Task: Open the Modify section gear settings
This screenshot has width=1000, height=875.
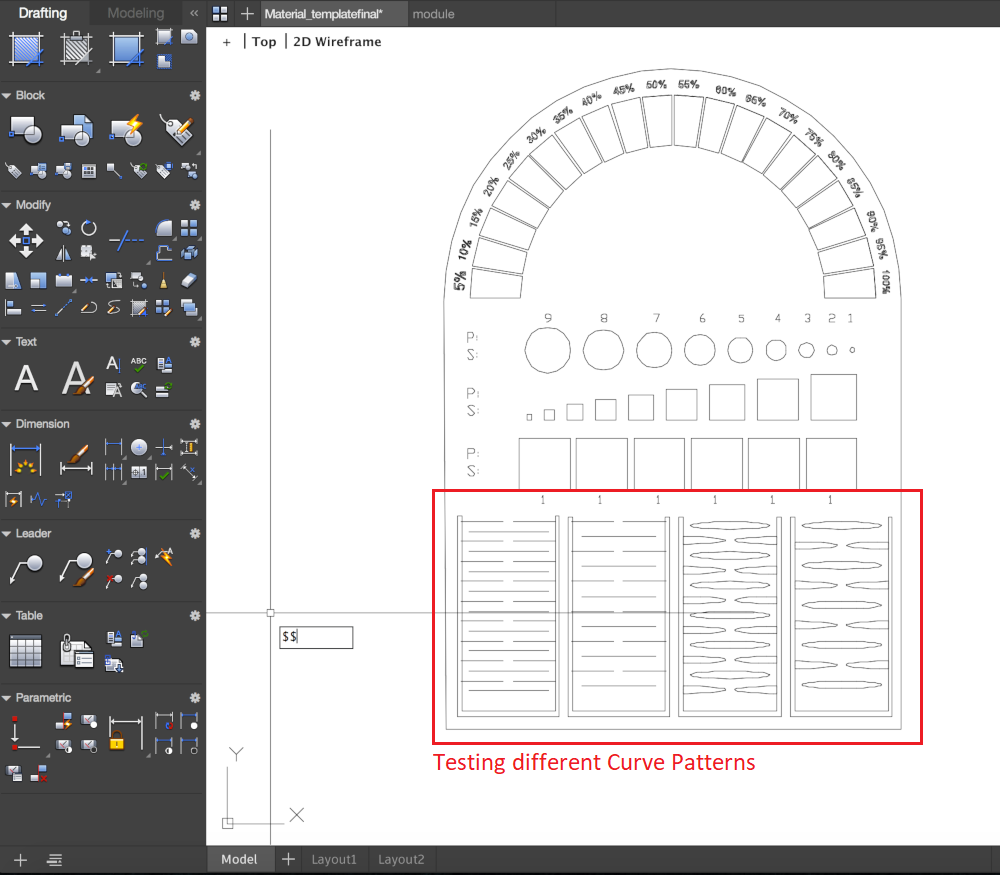Action: pyautogui.click(x=195, y=205)
